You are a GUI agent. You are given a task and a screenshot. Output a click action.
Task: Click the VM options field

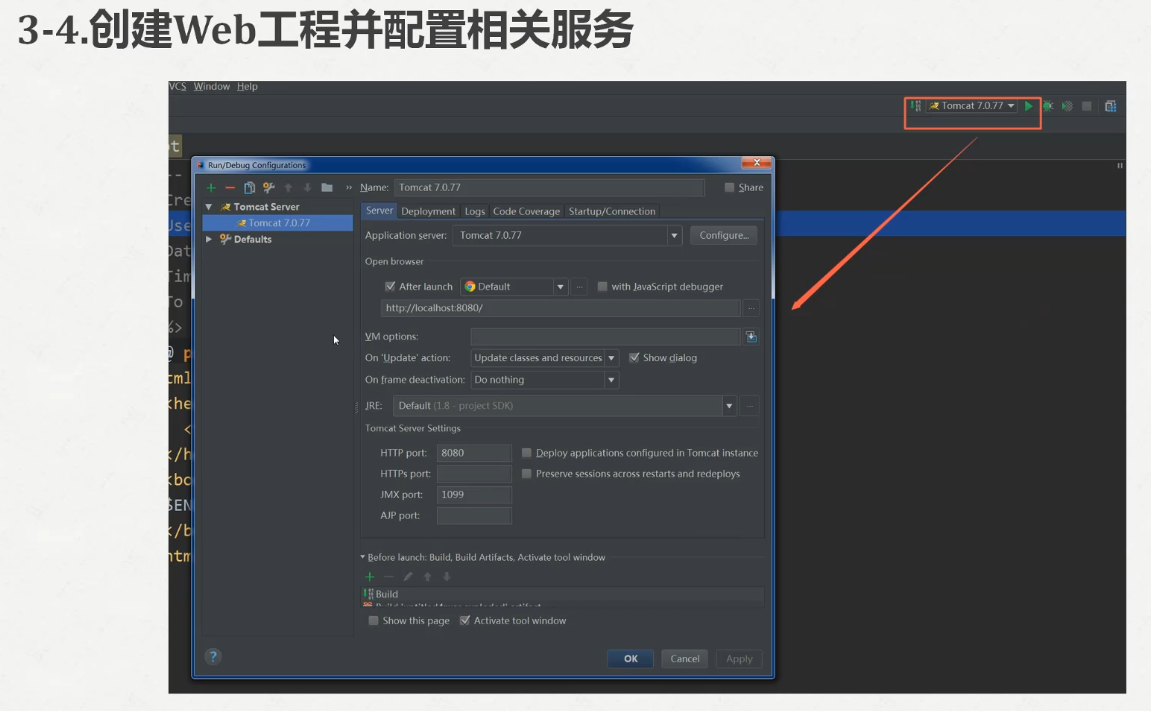(x=605, y=337)
